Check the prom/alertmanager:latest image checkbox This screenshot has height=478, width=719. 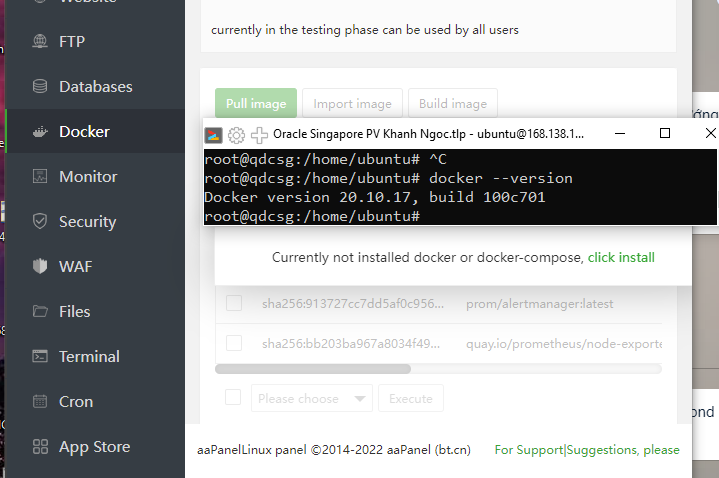(234, 303)
